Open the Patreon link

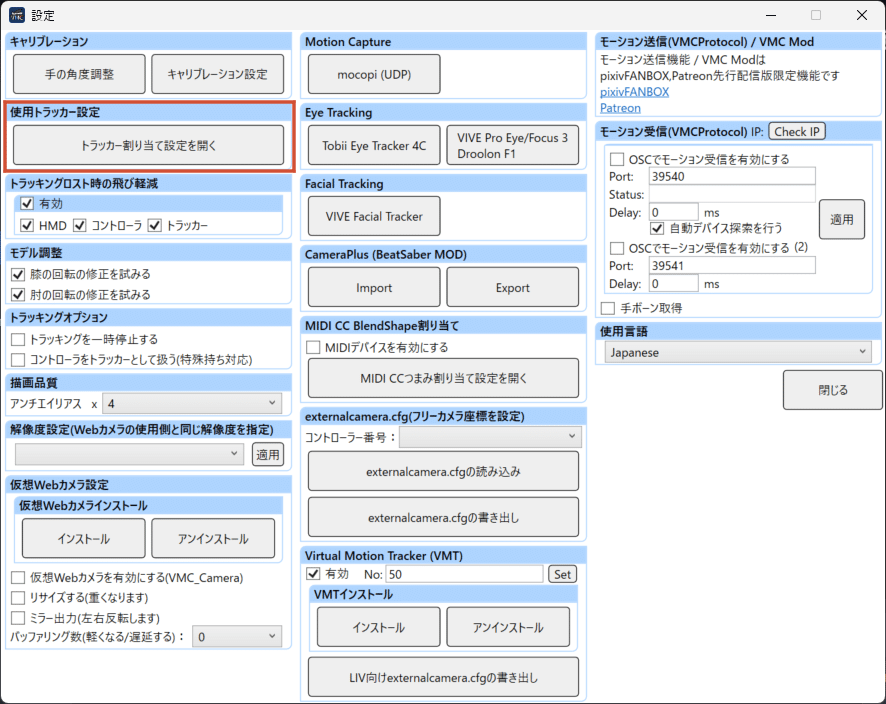[620, 108]
